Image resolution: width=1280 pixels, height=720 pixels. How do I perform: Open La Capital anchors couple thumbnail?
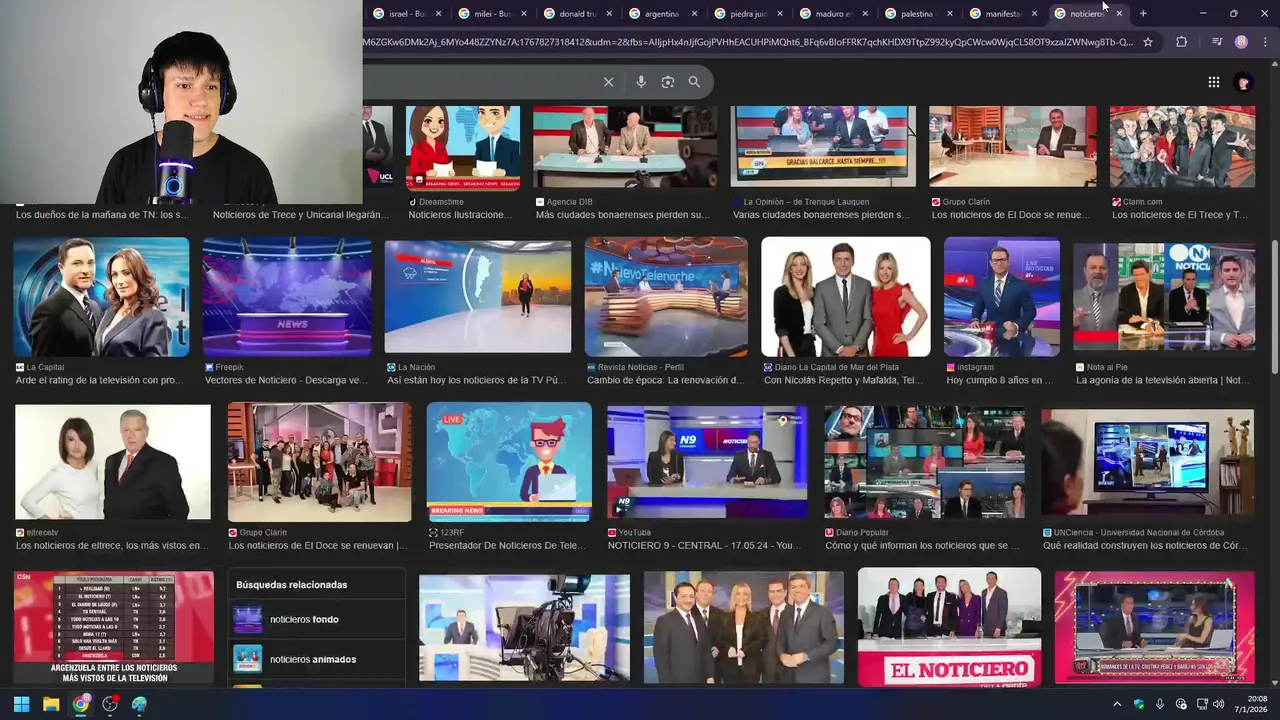pyautogui.click(x=101, y=297)
